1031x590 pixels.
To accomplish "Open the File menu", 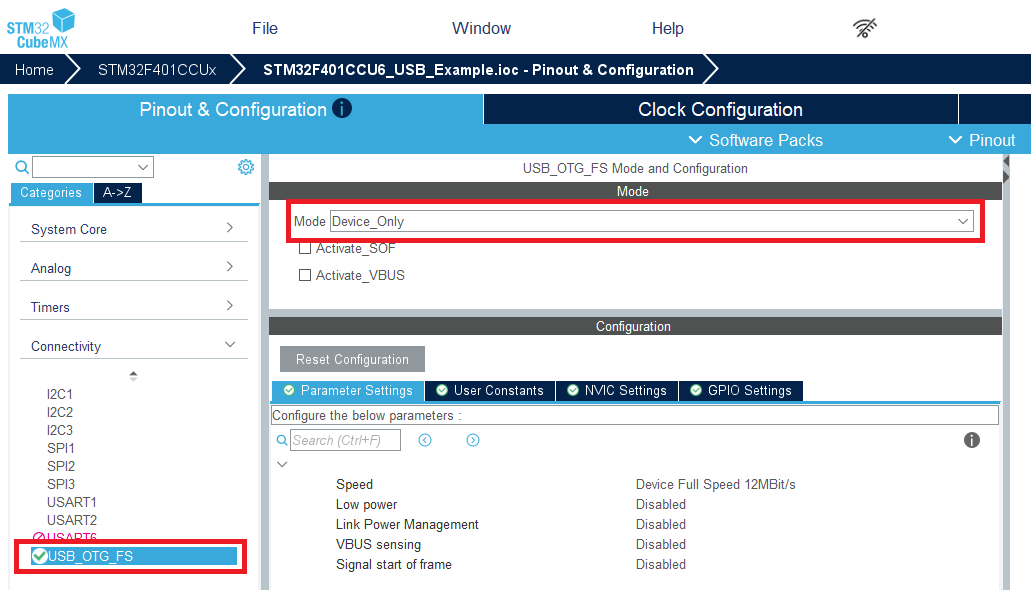I will click(x=265, y=28).
